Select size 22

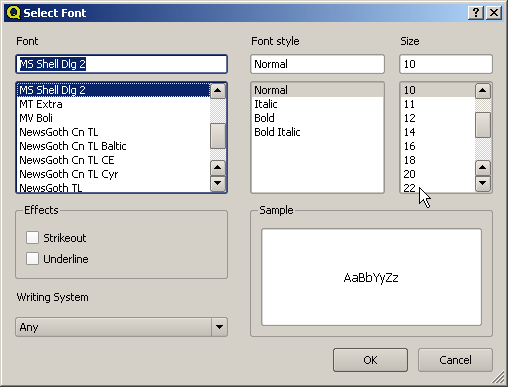pyautogui.click(x=438, y=187)
